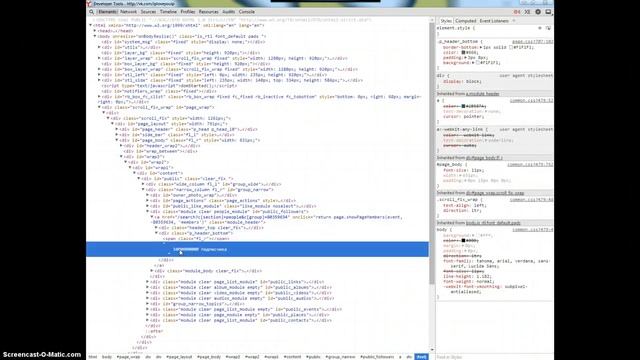640x360 pixels.
Task: Collapse the page_body div node
Action: click(117, 140)
